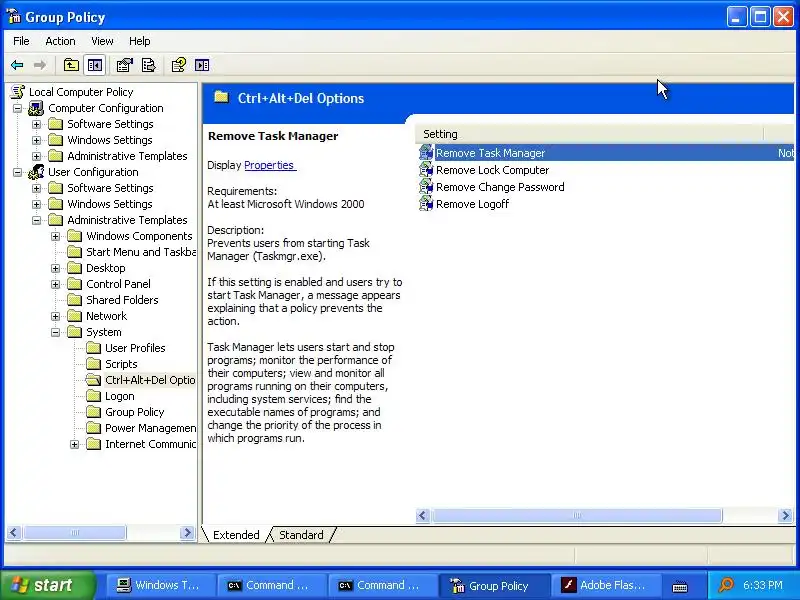Switch to Windows T... taskbar button

point(159,585)
